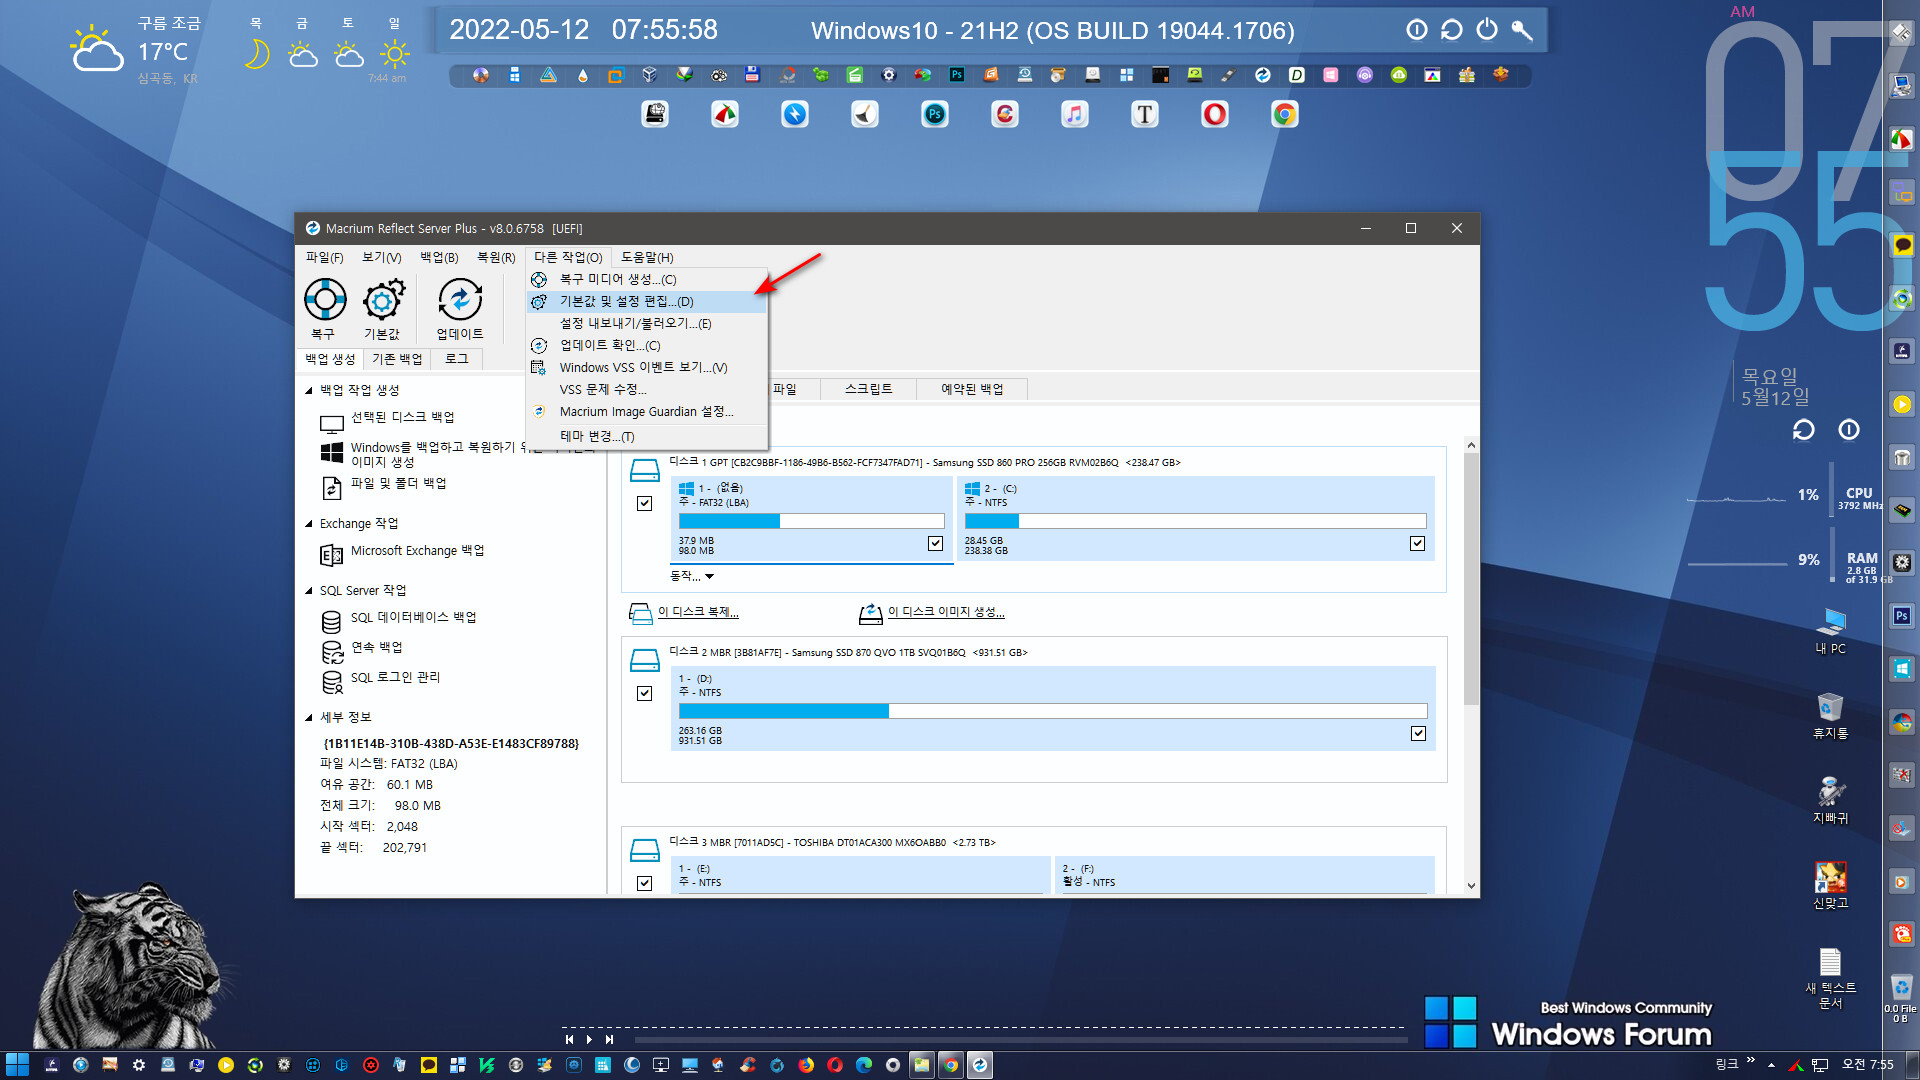Click the next track media button
1920x1080 pixels.
(x=609, y=1040)
